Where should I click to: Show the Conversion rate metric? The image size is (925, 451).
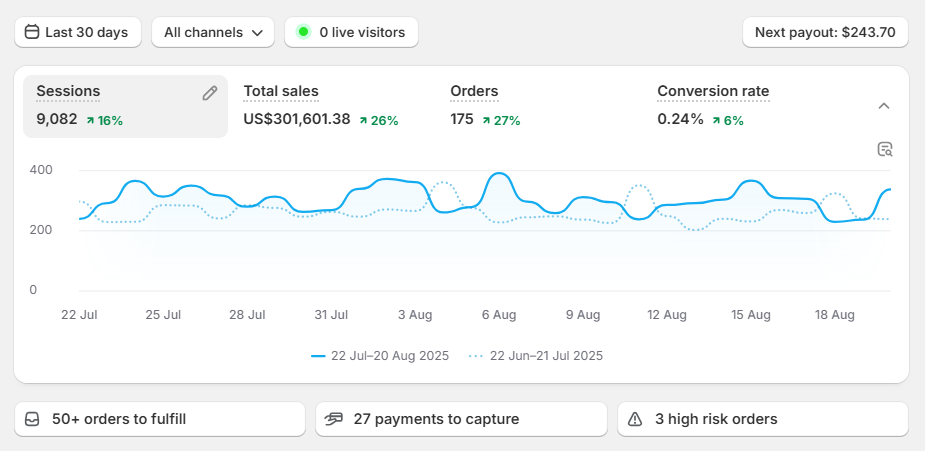713,92
